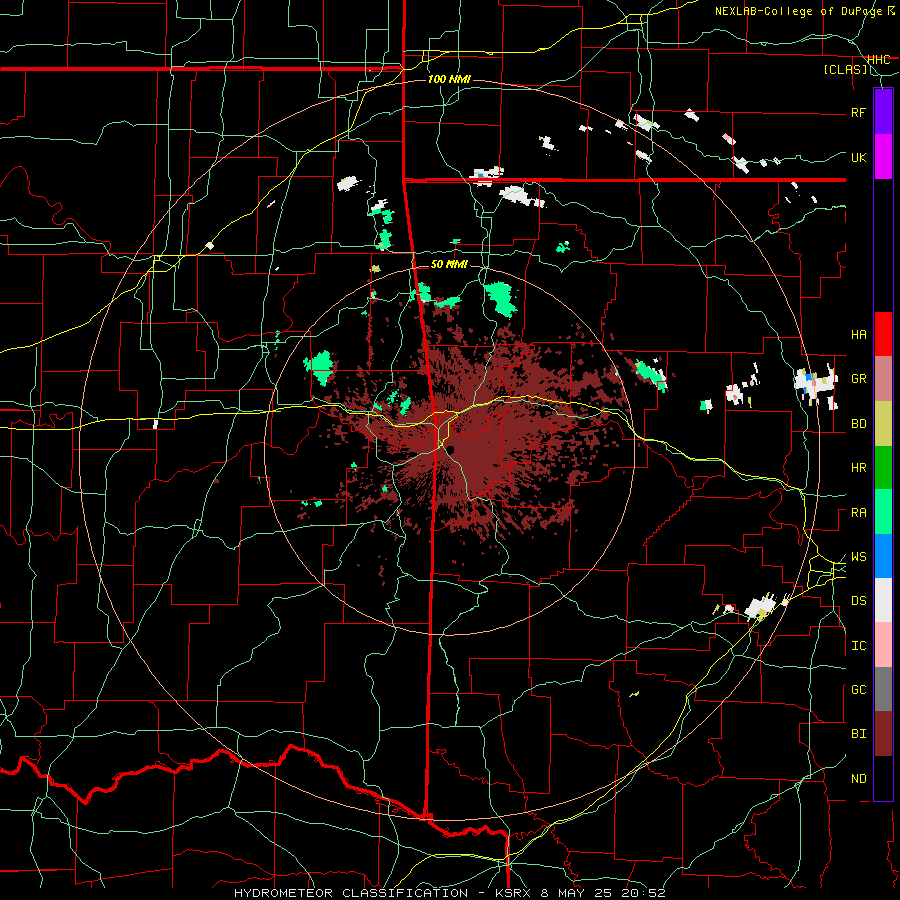Click the 'BD' legend label
900x900 pixels.
coord(859,424)
